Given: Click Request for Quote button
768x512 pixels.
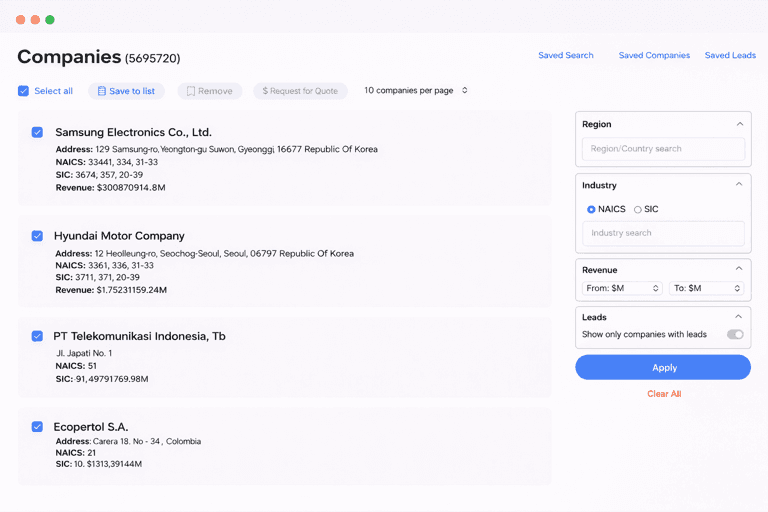Looking at the screenshot, I should point(300,91).
